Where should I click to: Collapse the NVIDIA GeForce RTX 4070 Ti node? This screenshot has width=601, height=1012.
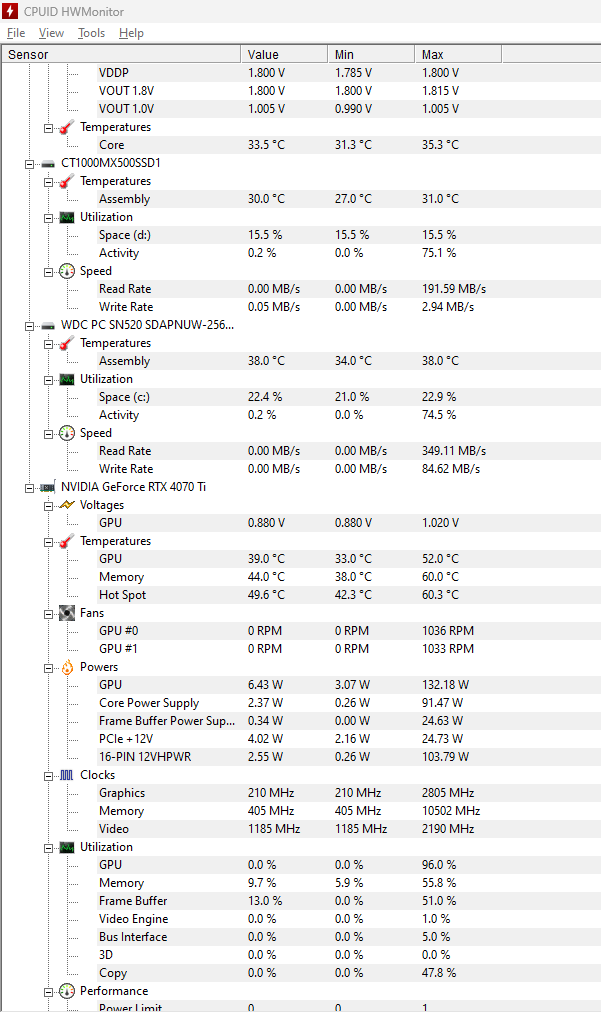[x=29, y=488]
